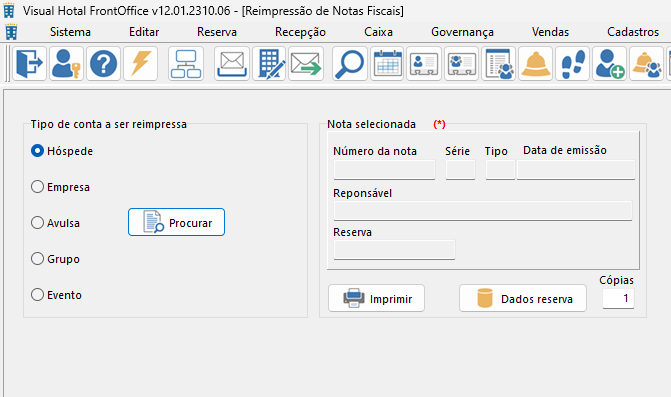This screenshot has height=397, width=671.
Task: Click the envelope with green arrow icon
Action: coord(306,64)
